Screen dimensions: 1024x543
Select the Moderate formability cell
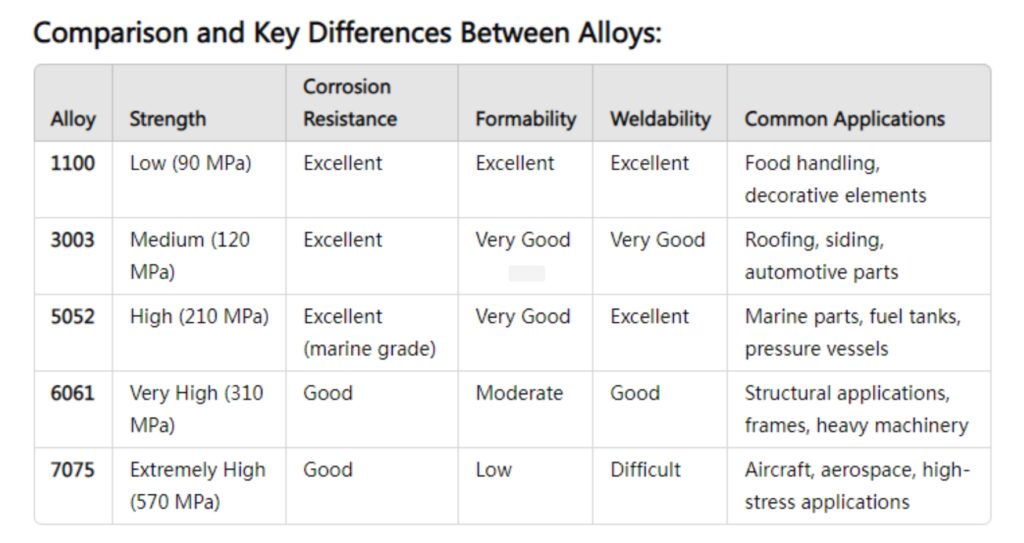[519, 393]
